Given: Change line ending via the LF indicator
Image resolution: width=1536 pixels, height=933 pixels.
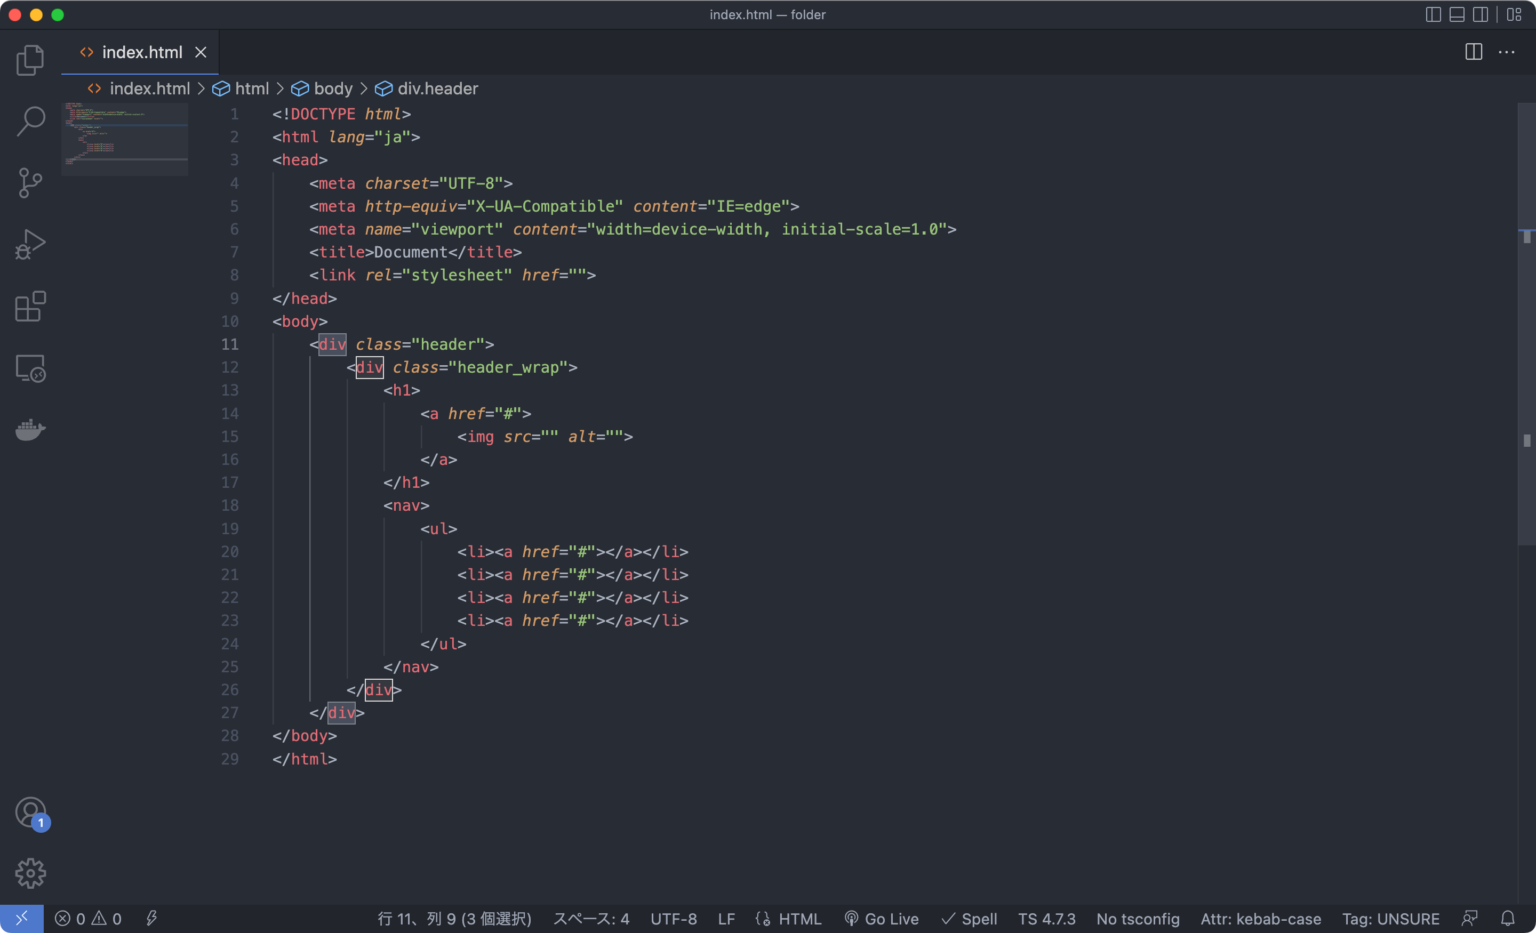Looking at the screenshot, I should click(x=726, y=918).
